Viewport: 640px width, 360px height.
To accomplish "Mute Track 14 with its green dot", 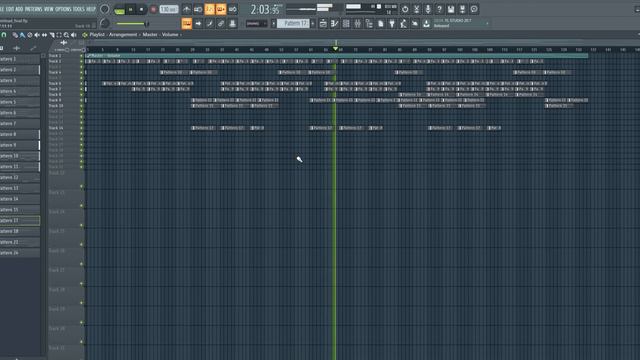I will pos(82,128).
